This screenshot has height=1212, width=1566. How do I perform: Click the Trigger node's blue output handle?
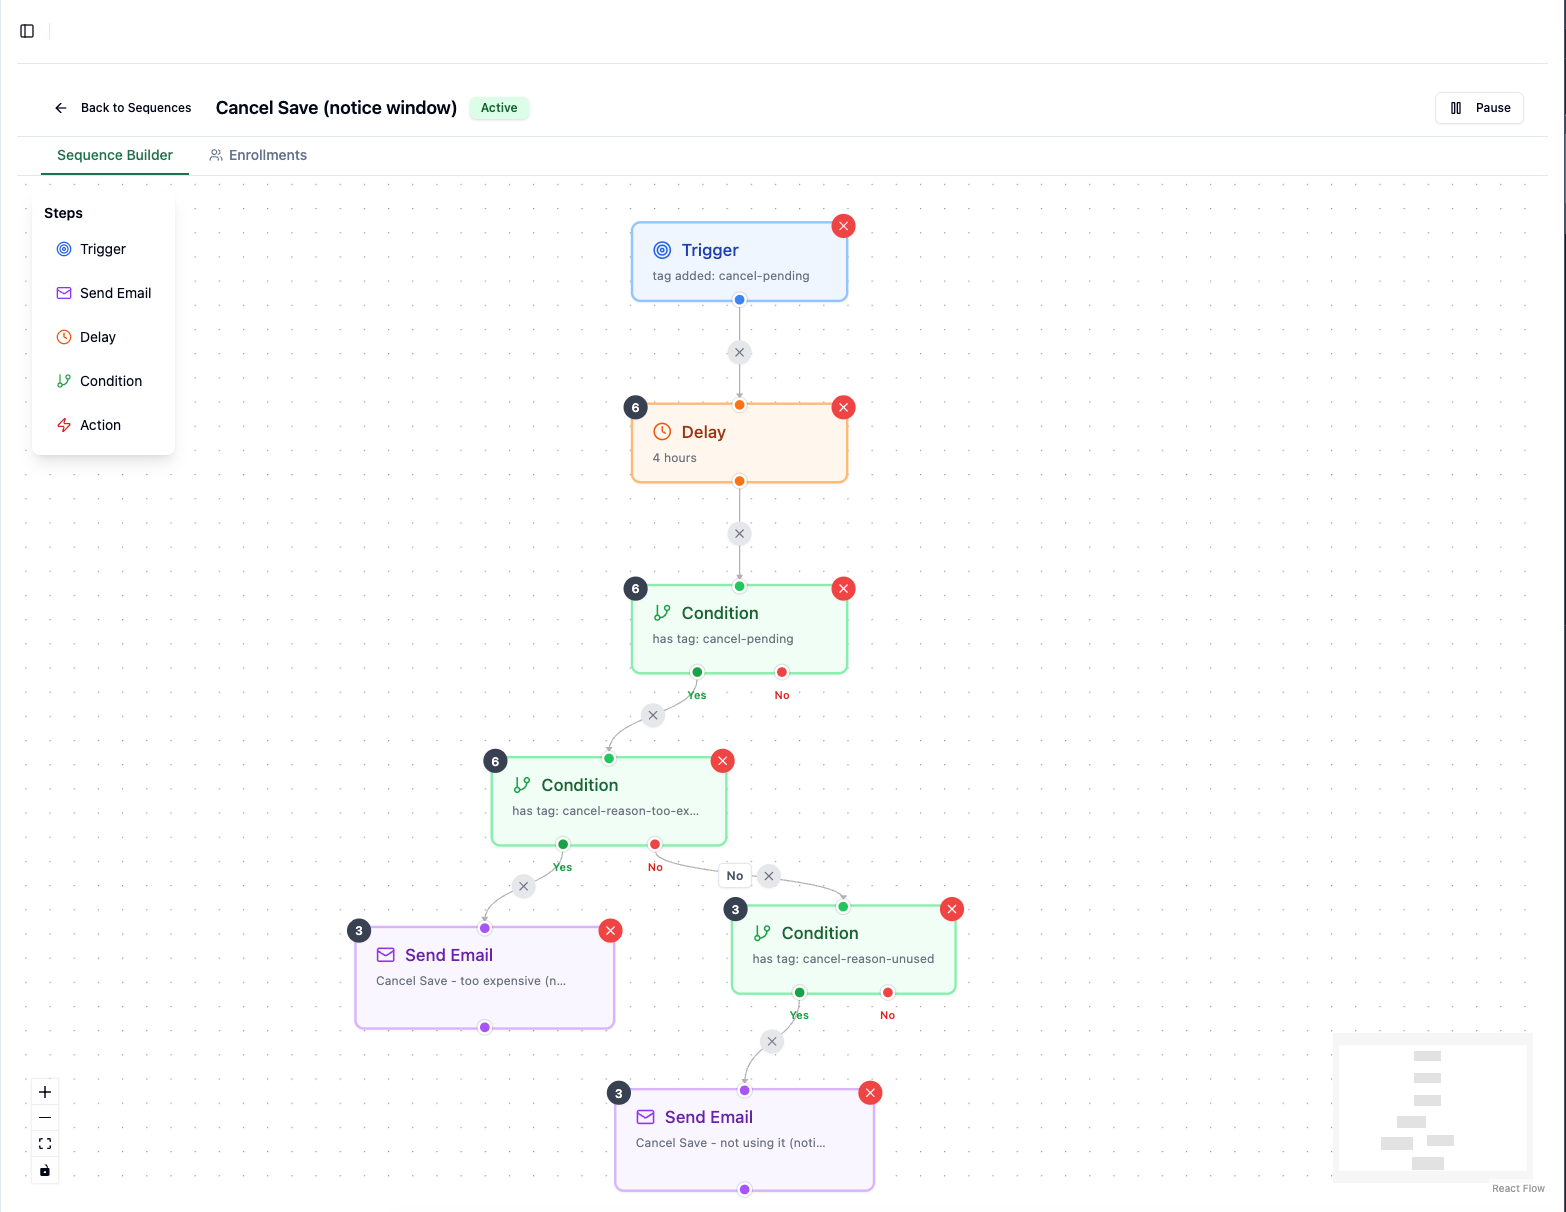740,300
